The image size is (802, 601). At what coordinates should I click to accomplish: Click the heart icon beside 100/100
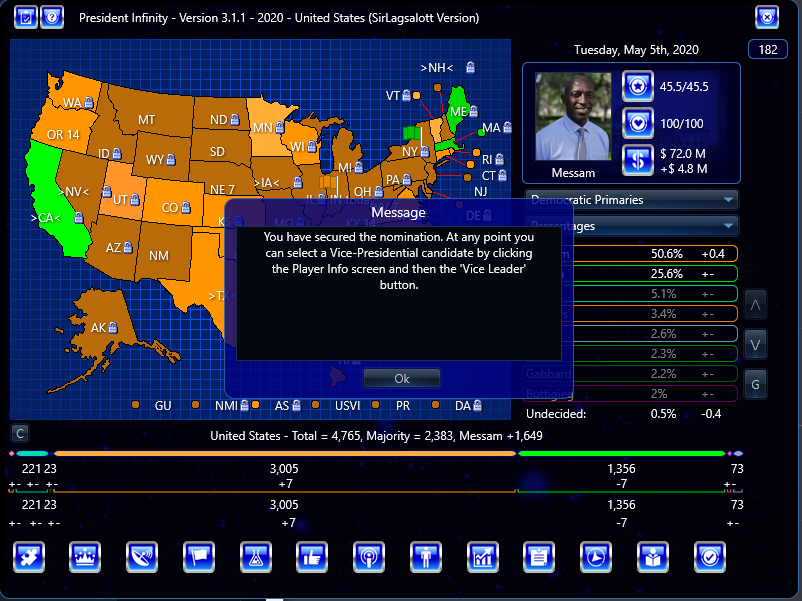637,123
